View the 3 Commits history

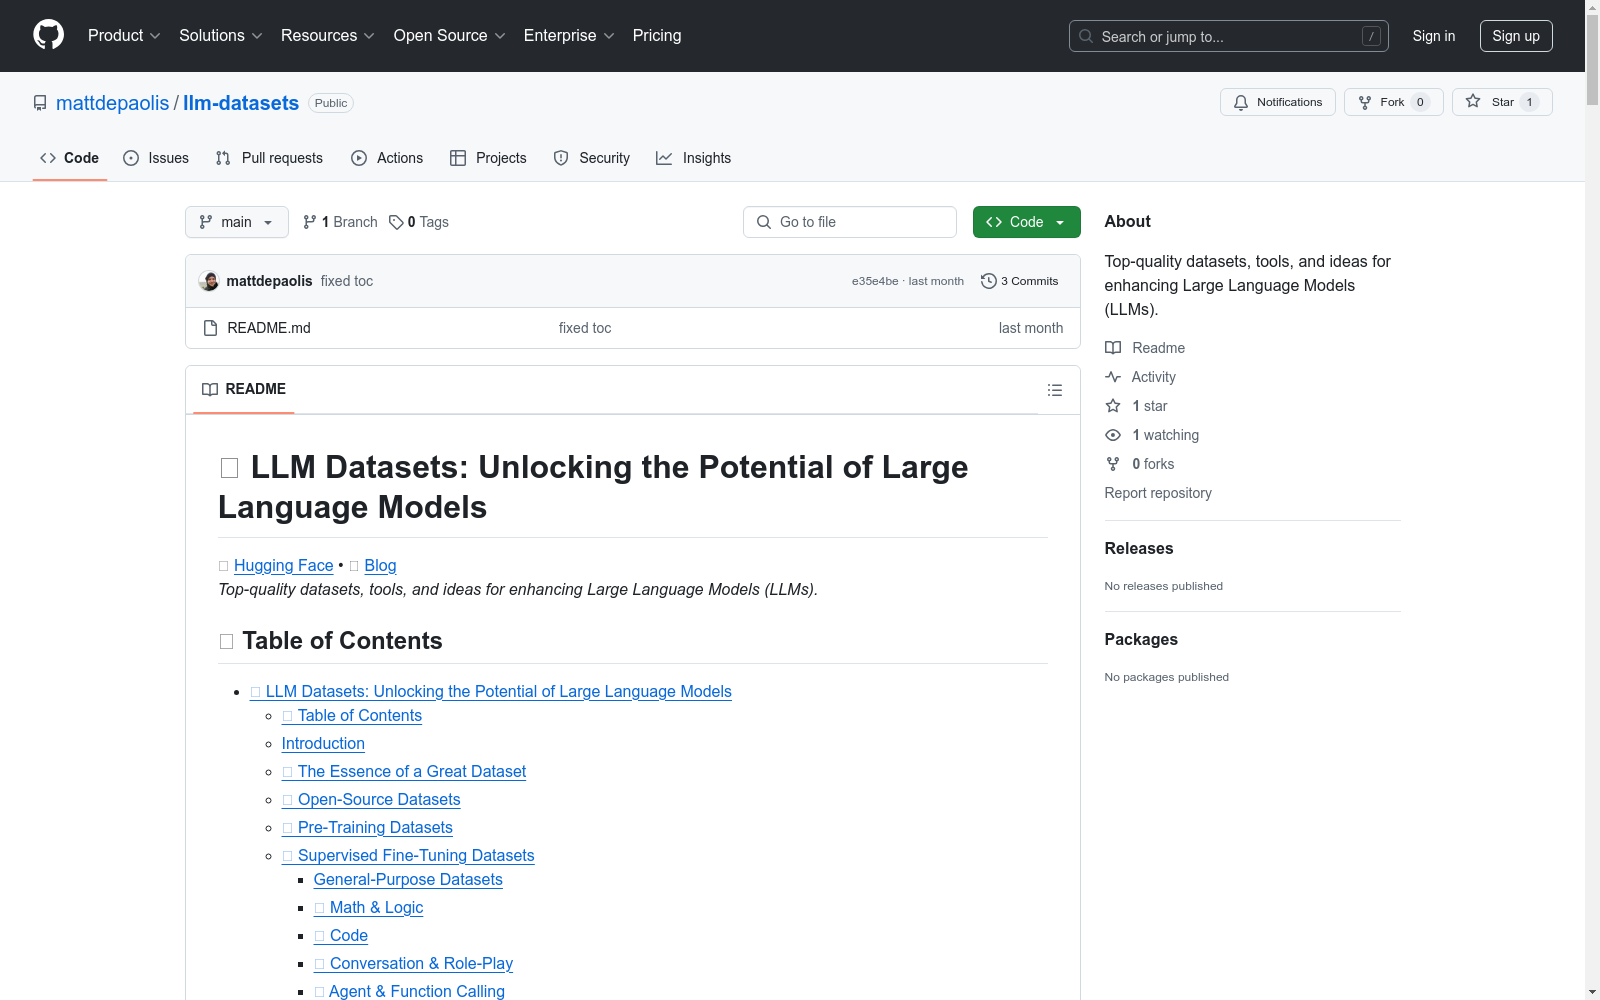pos(1020,281)
